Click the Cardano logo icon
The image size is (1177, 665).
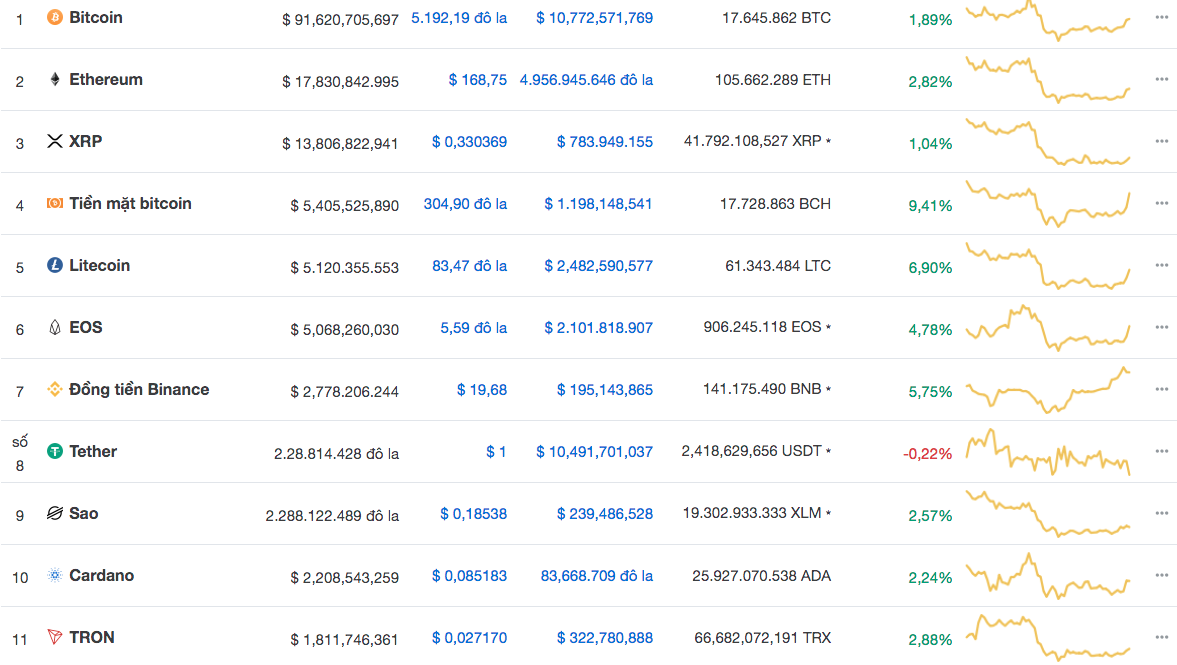(55, 575)
